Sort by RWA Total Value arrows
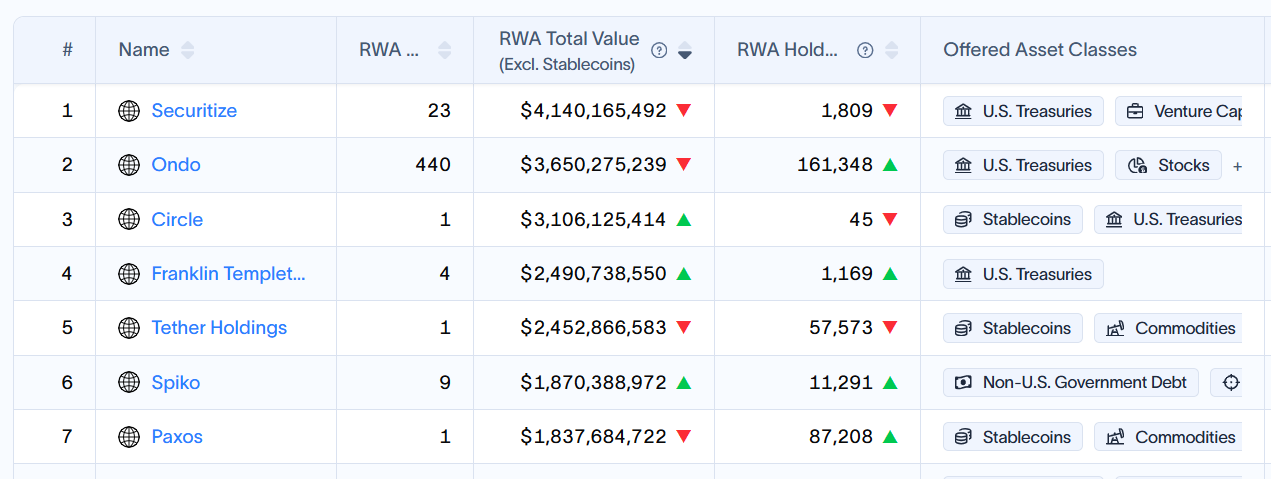 click(685, 50)
